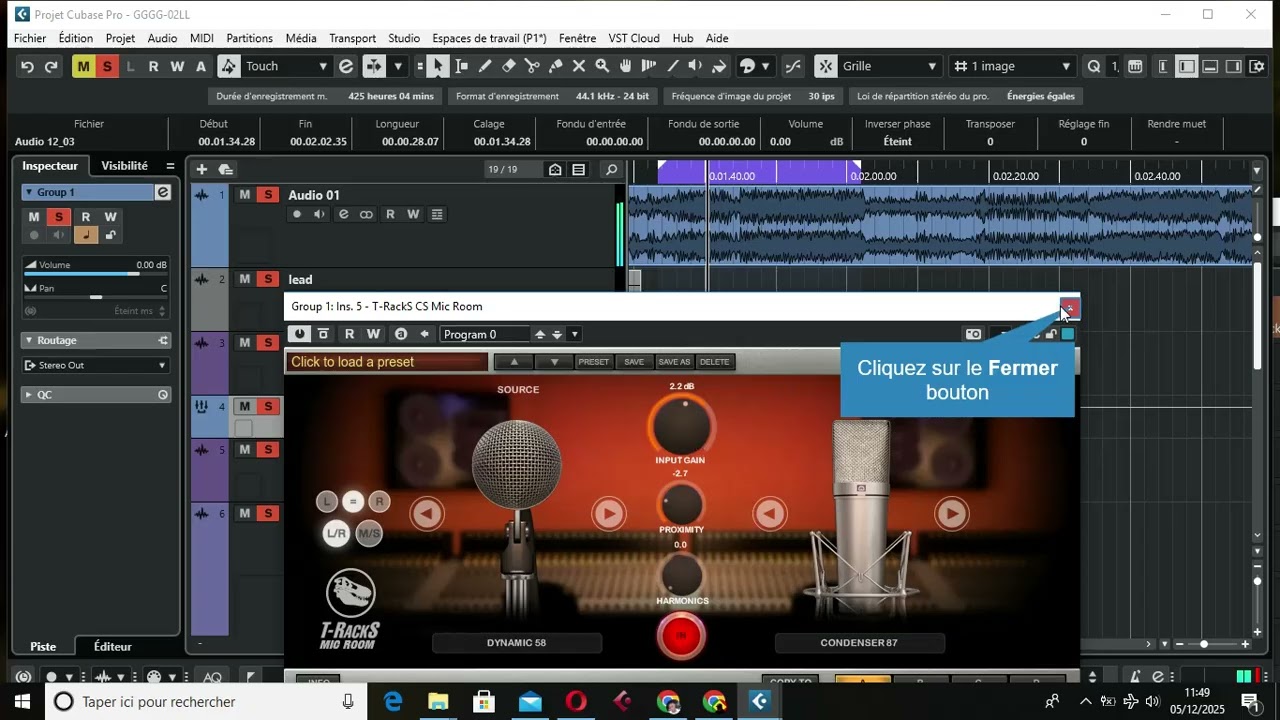The image size is (1280, 720).
Task: Select the M/S mode in Mic Room
Action: coord(370,533)
